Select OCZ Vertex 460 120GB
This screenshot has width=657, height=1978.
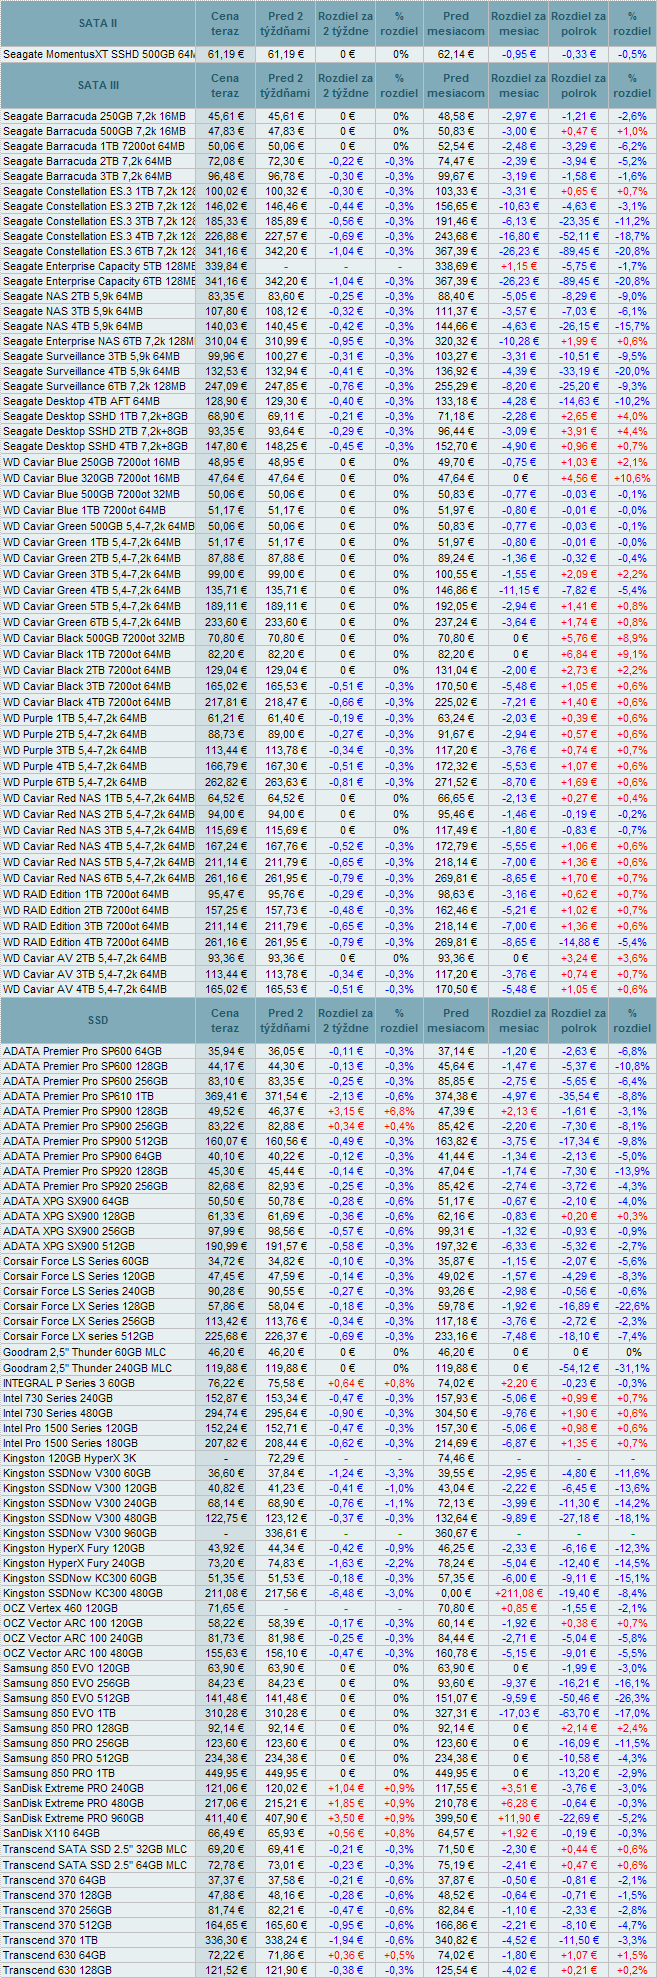pos(60,1608)
